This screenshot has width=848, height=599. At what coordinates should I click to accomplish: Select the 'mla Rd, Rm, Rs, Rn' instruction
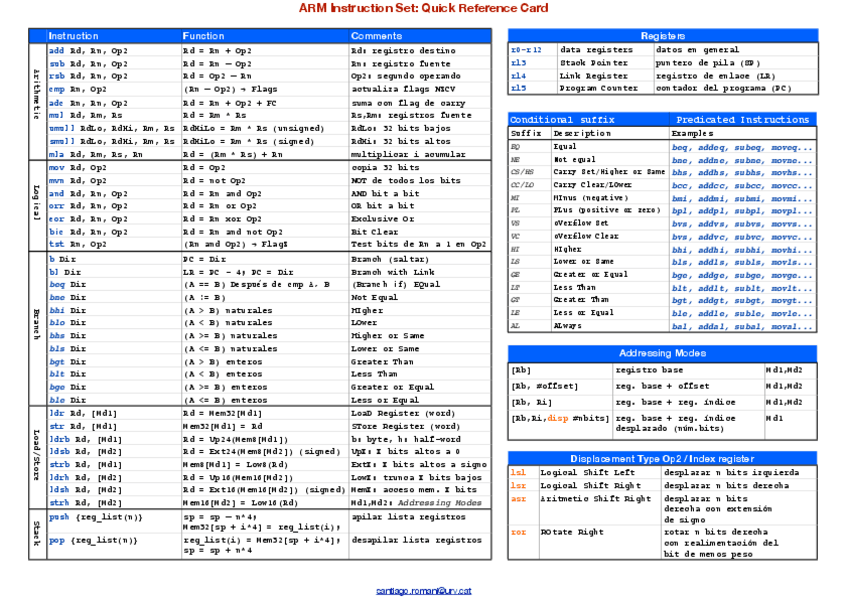[x=96, y=154]
